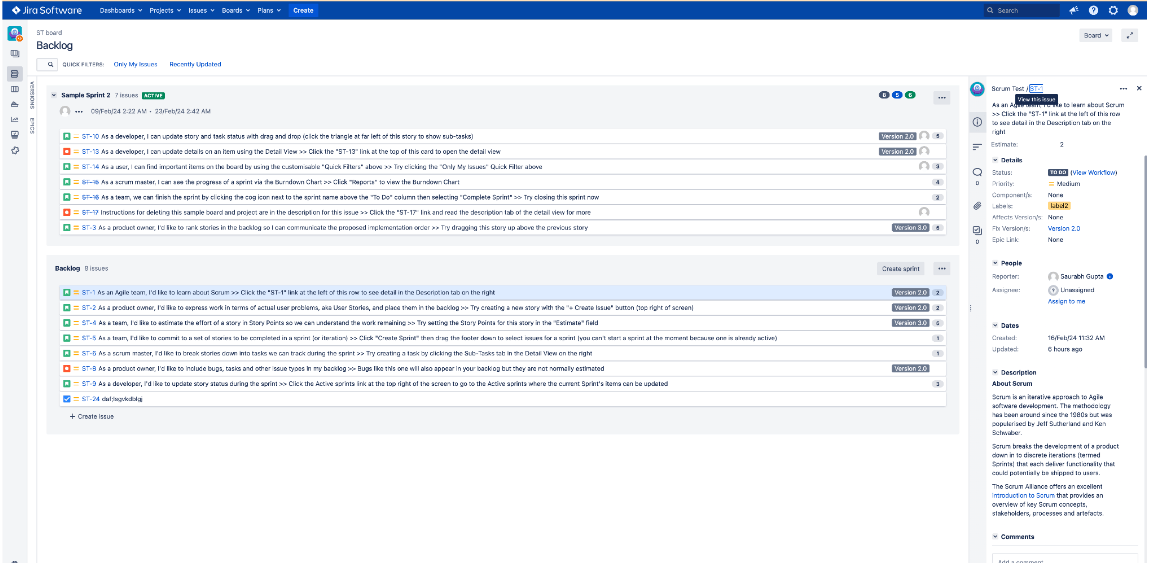Toggle the Recently Updated quick filter
This screenshot has width=1149, height=568.
(195, 64)
